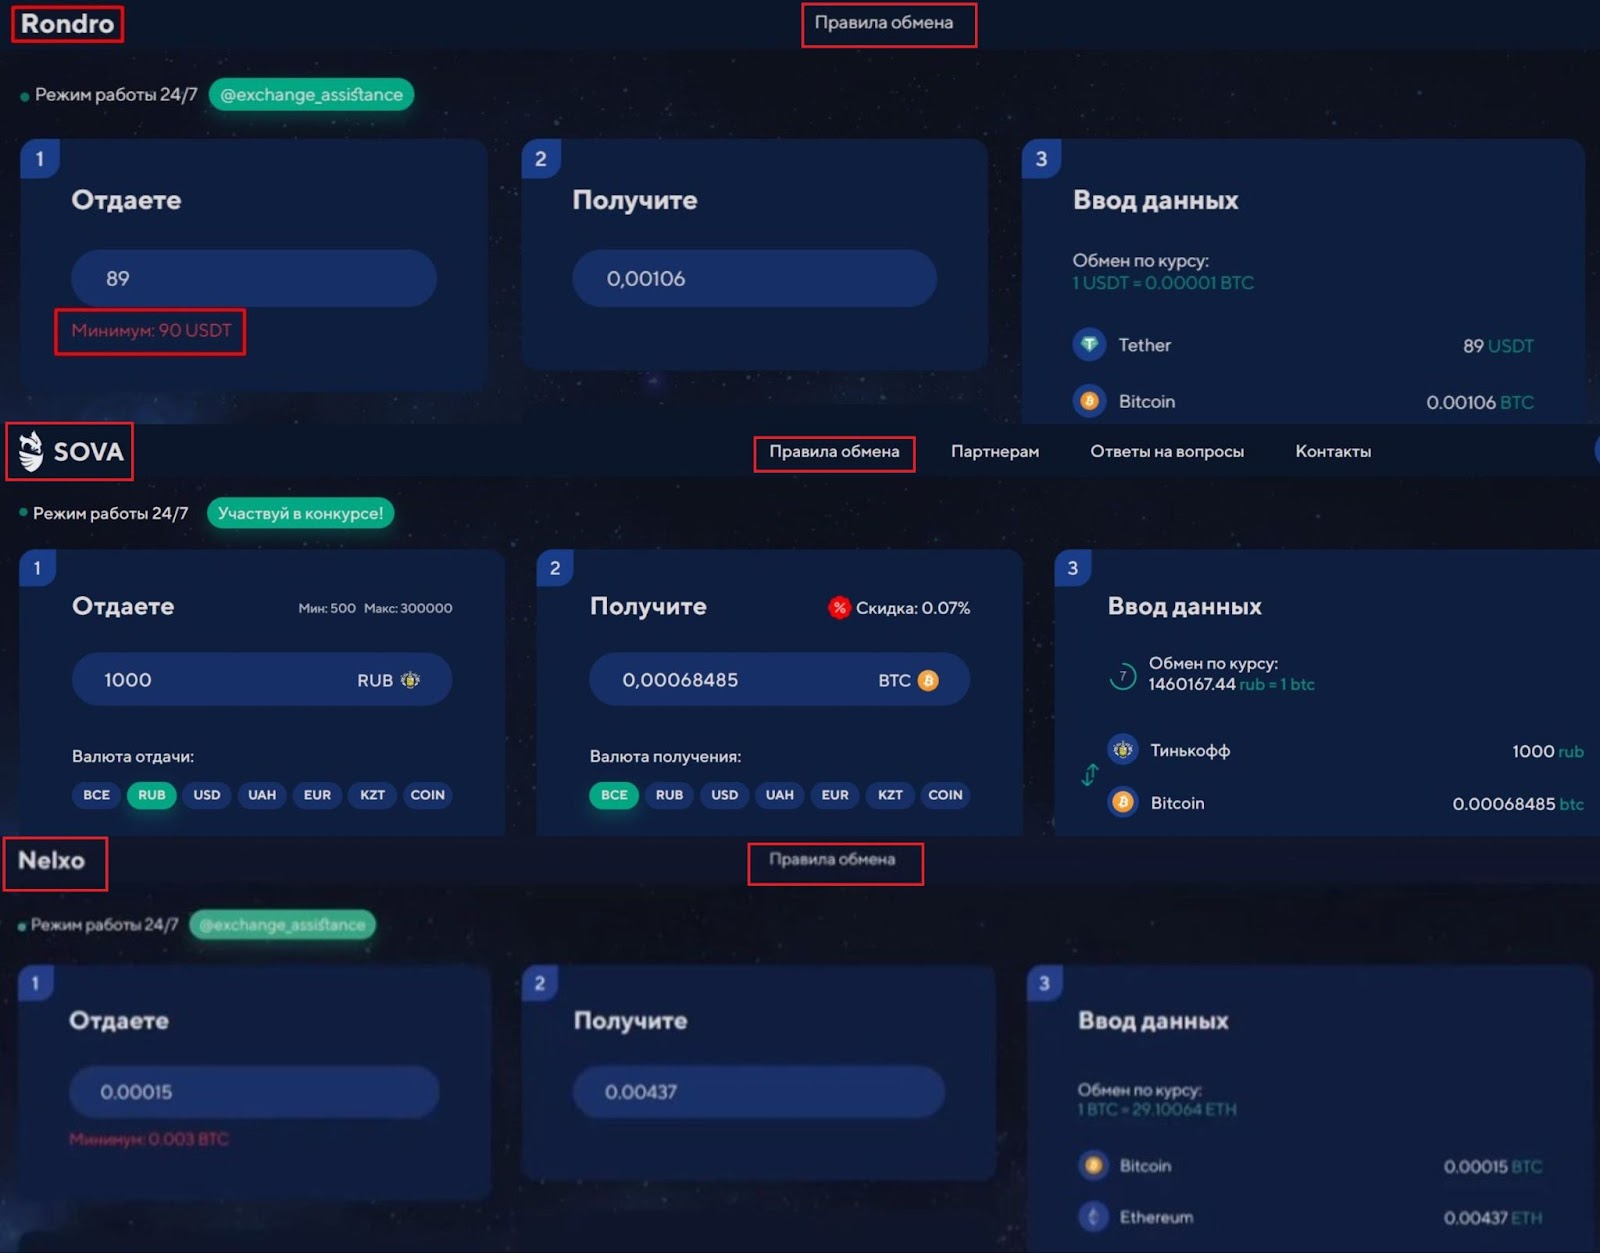Click Минимум: 0.003 BTC warning
Viewport: 1600px width, 1253px height.
[149, 1140]
